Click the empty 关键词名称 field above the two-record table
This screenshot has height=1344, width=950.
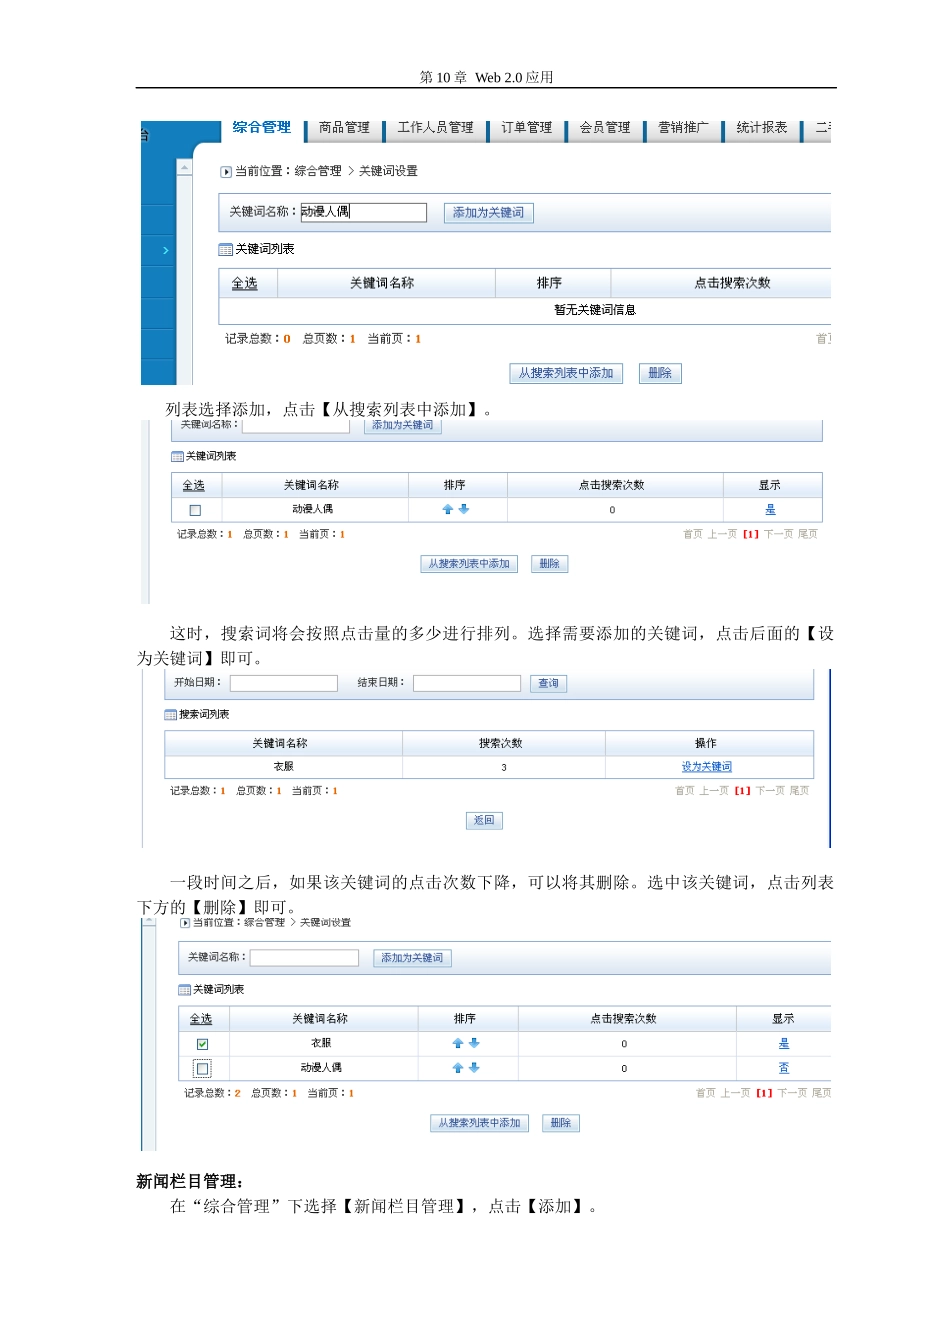pos(304,958)
